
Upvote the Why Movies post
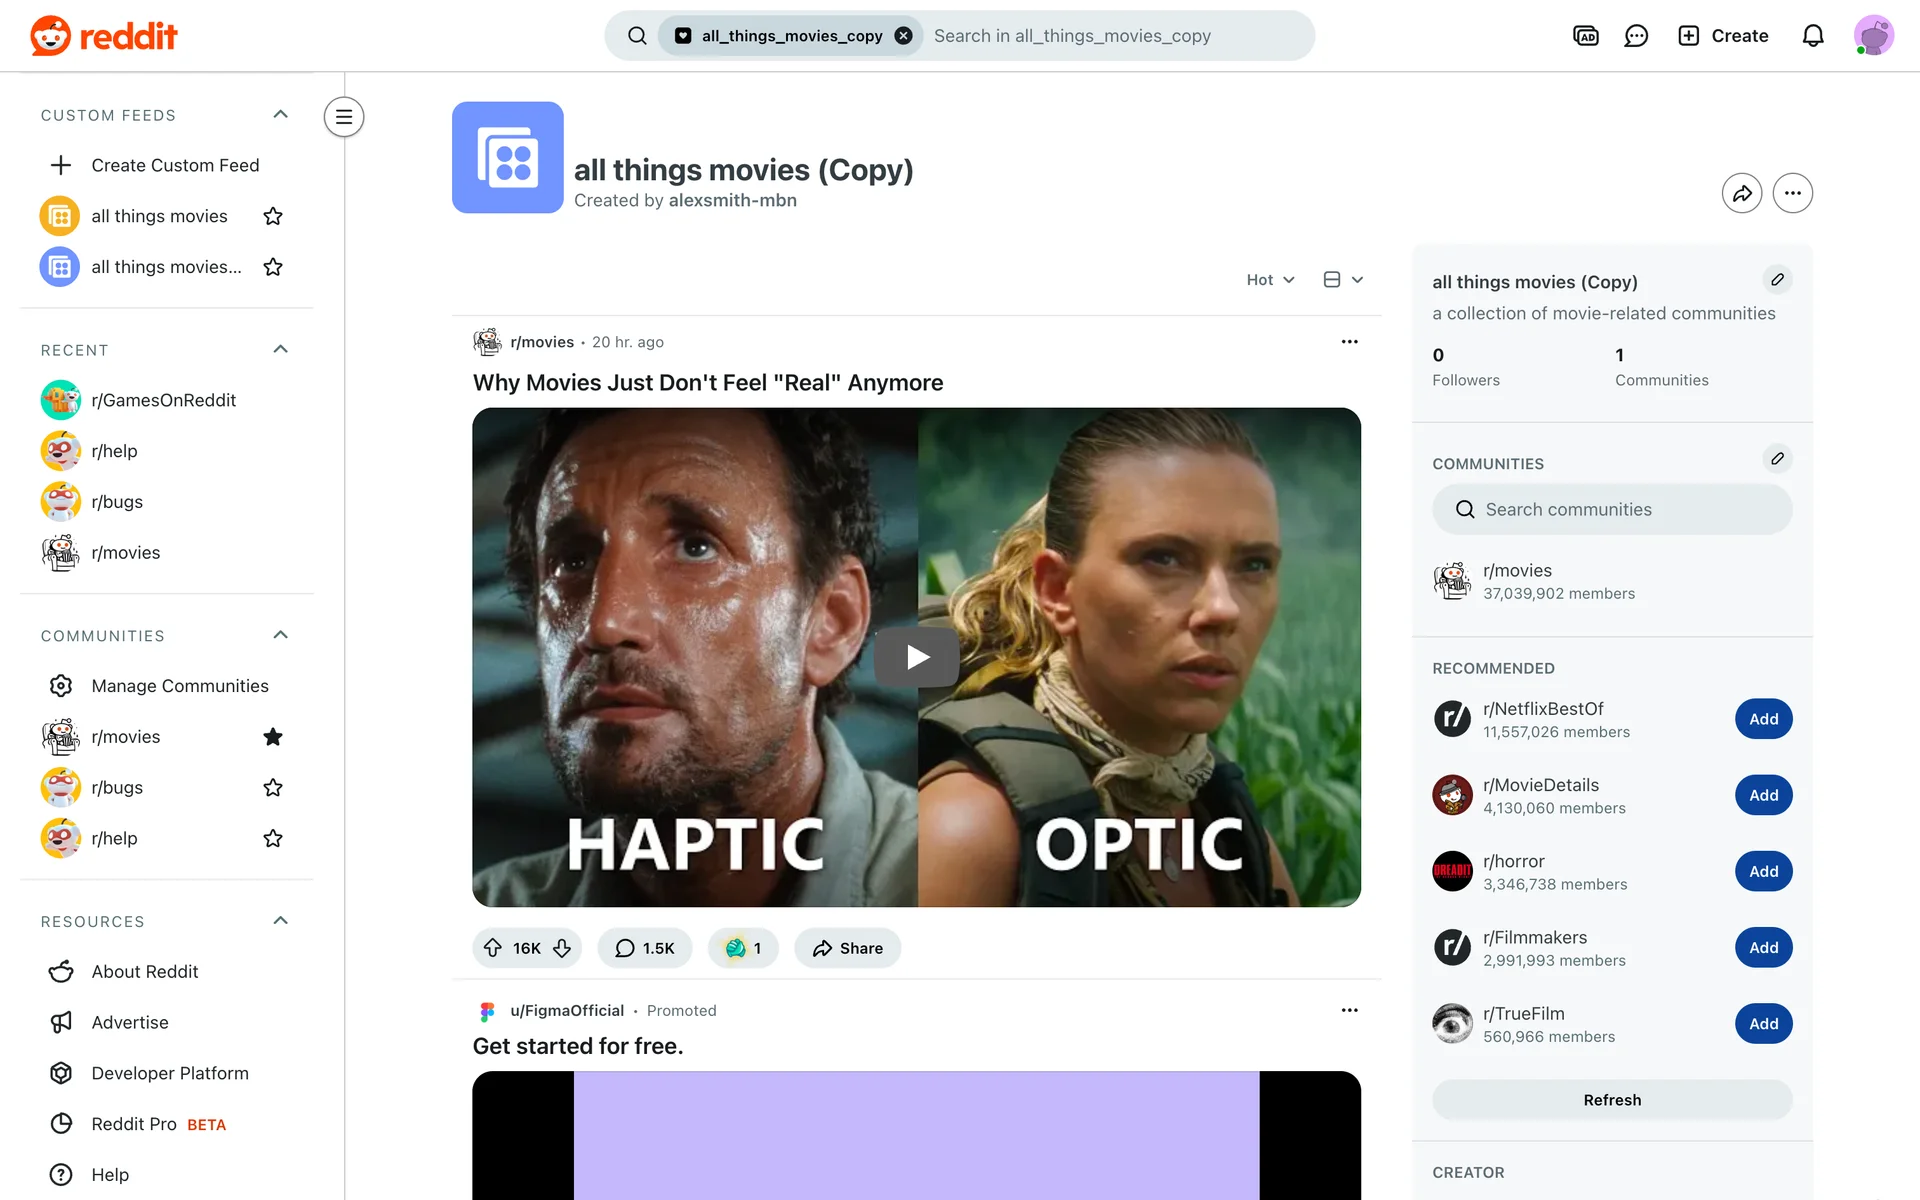coord(493,948)
